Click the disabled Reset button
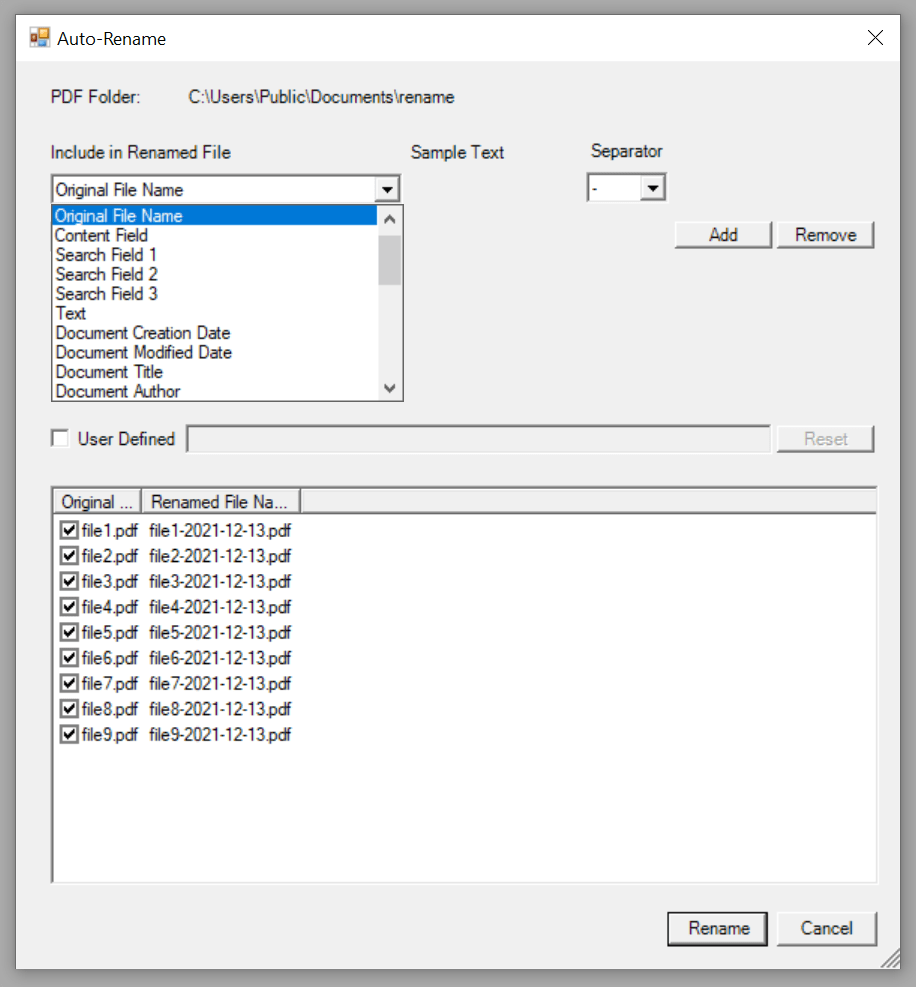Screen dimensions: 916x987 [x=825, y=438]
